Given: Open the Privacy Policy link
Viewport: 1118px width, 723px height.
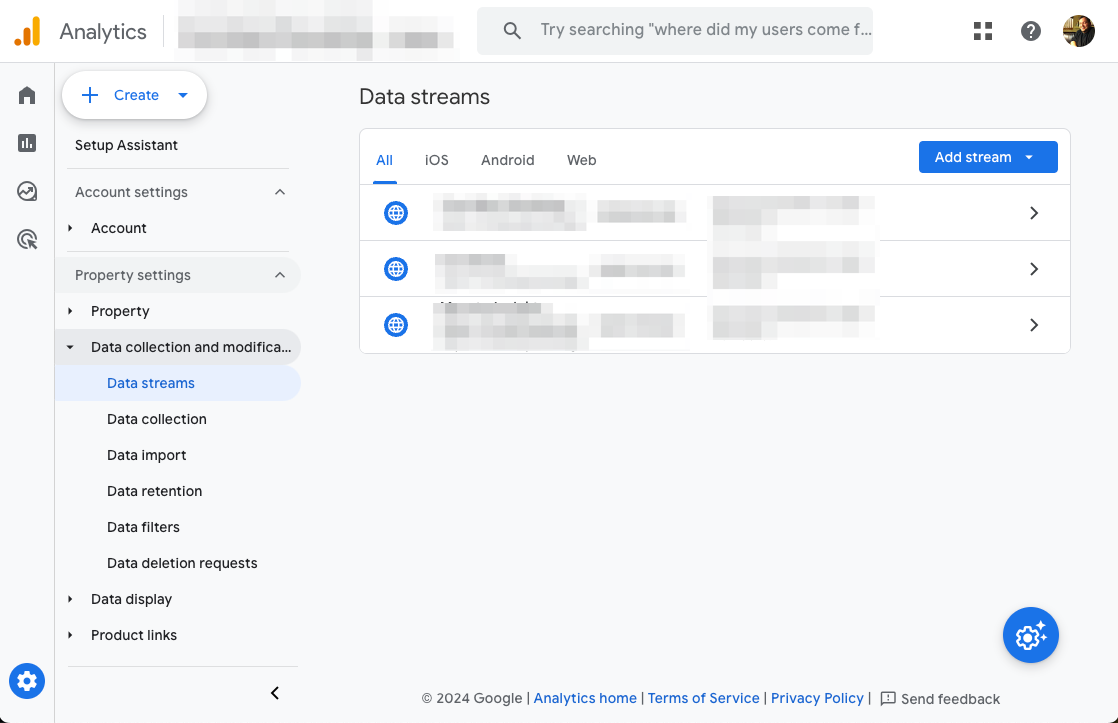Looking at the screenshot, I should coord(817,698).
